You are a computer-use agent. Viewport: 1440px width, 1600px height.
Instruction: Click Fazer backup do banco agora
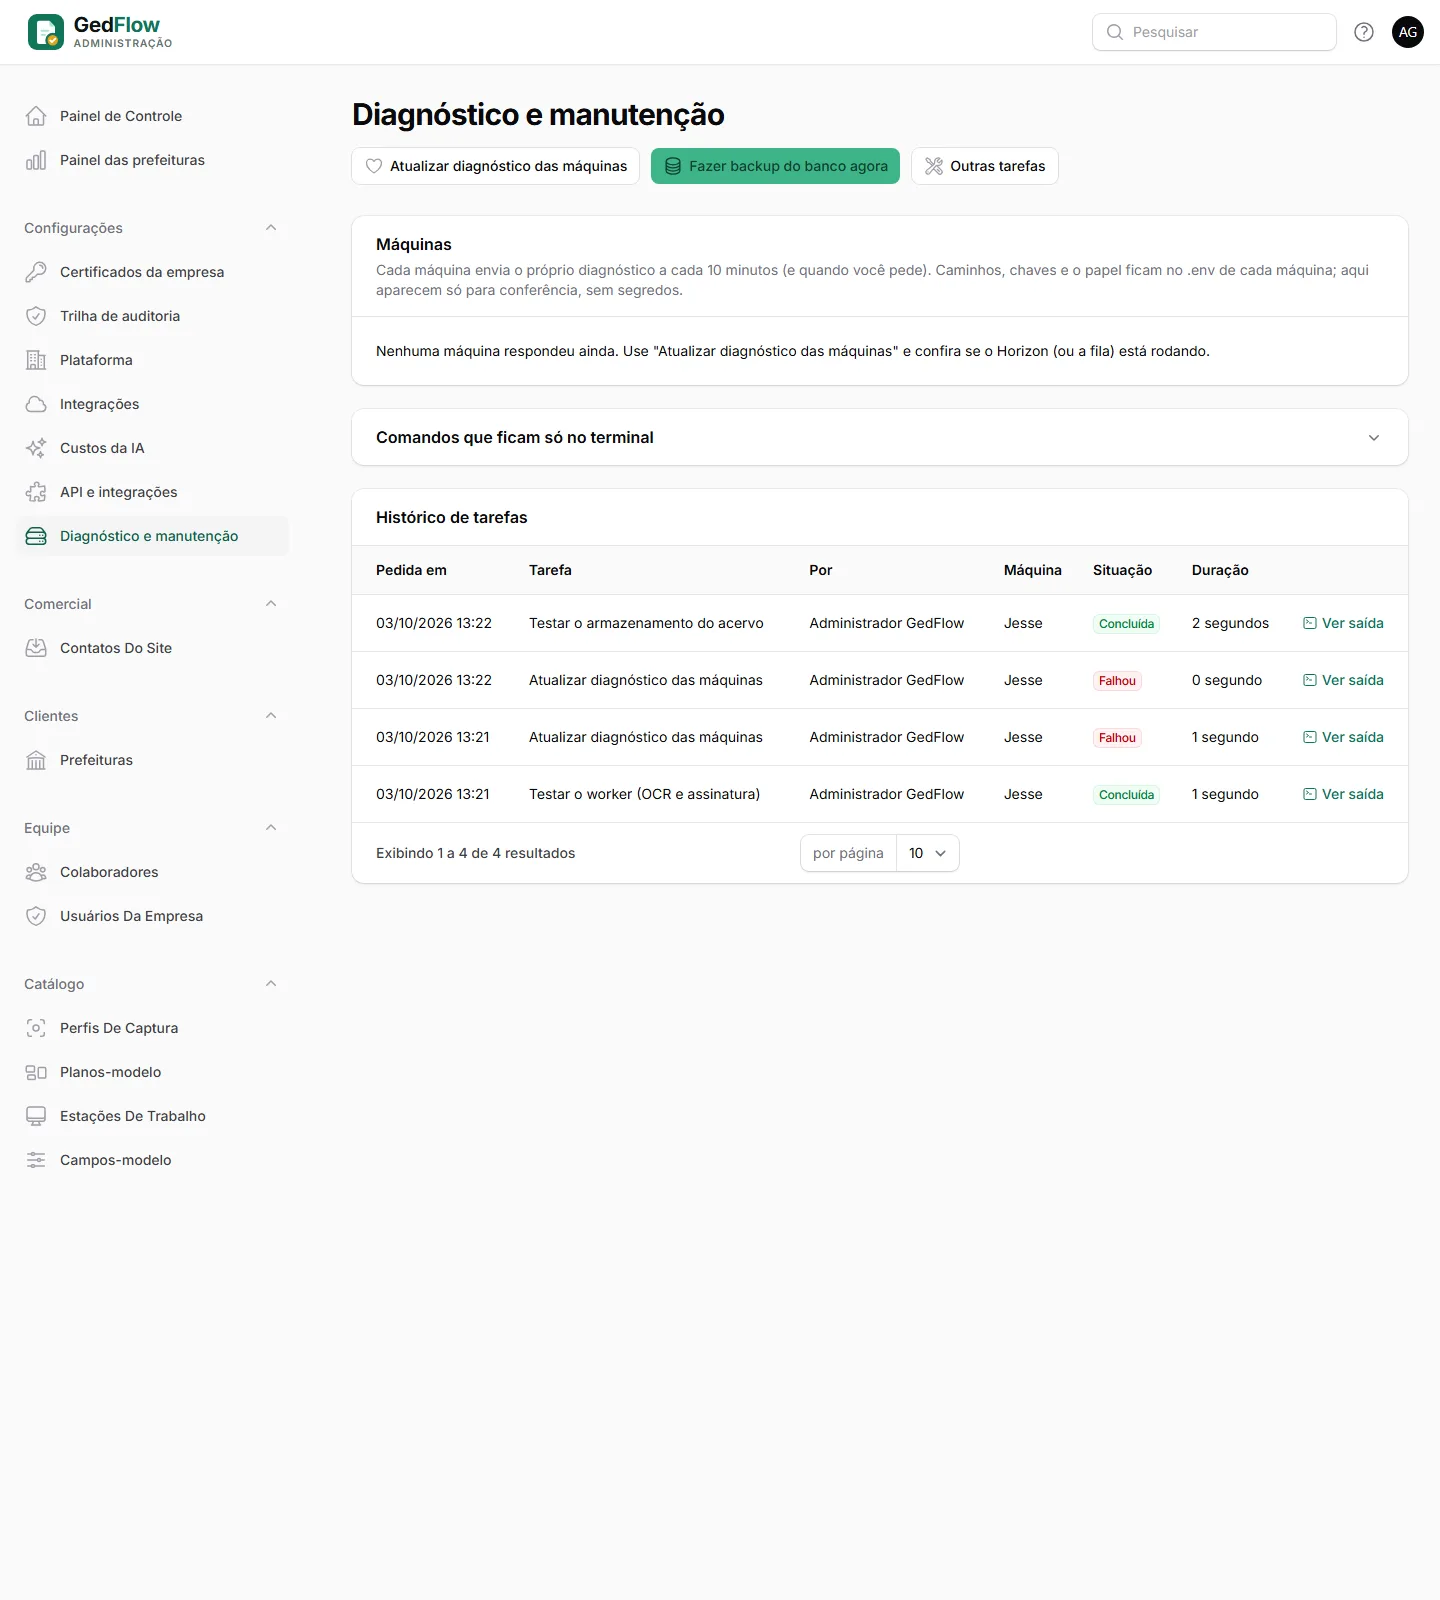[775, 166]
